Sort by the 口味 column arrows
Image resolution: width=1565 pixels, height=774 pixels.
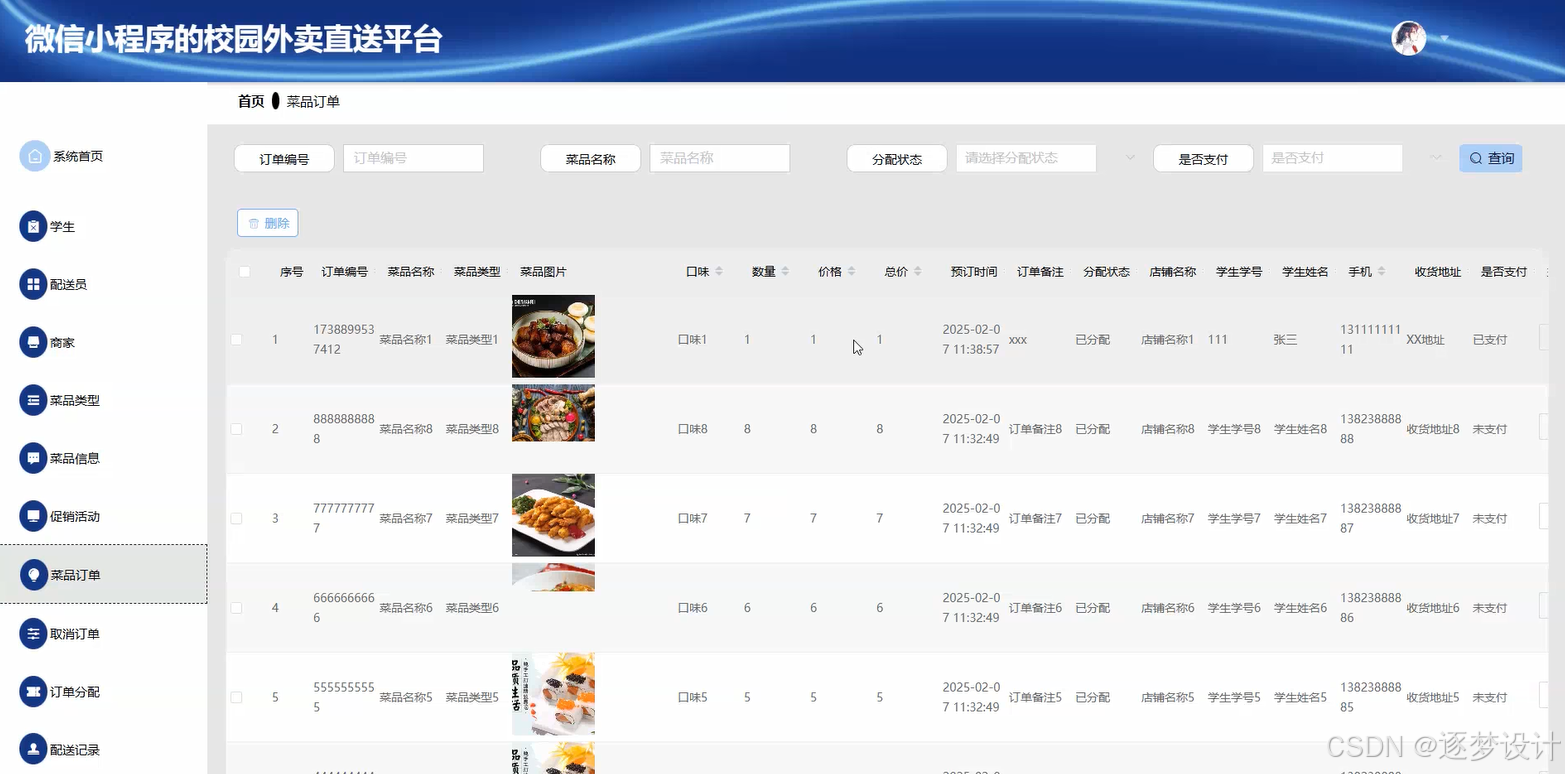tap(719, 272)
